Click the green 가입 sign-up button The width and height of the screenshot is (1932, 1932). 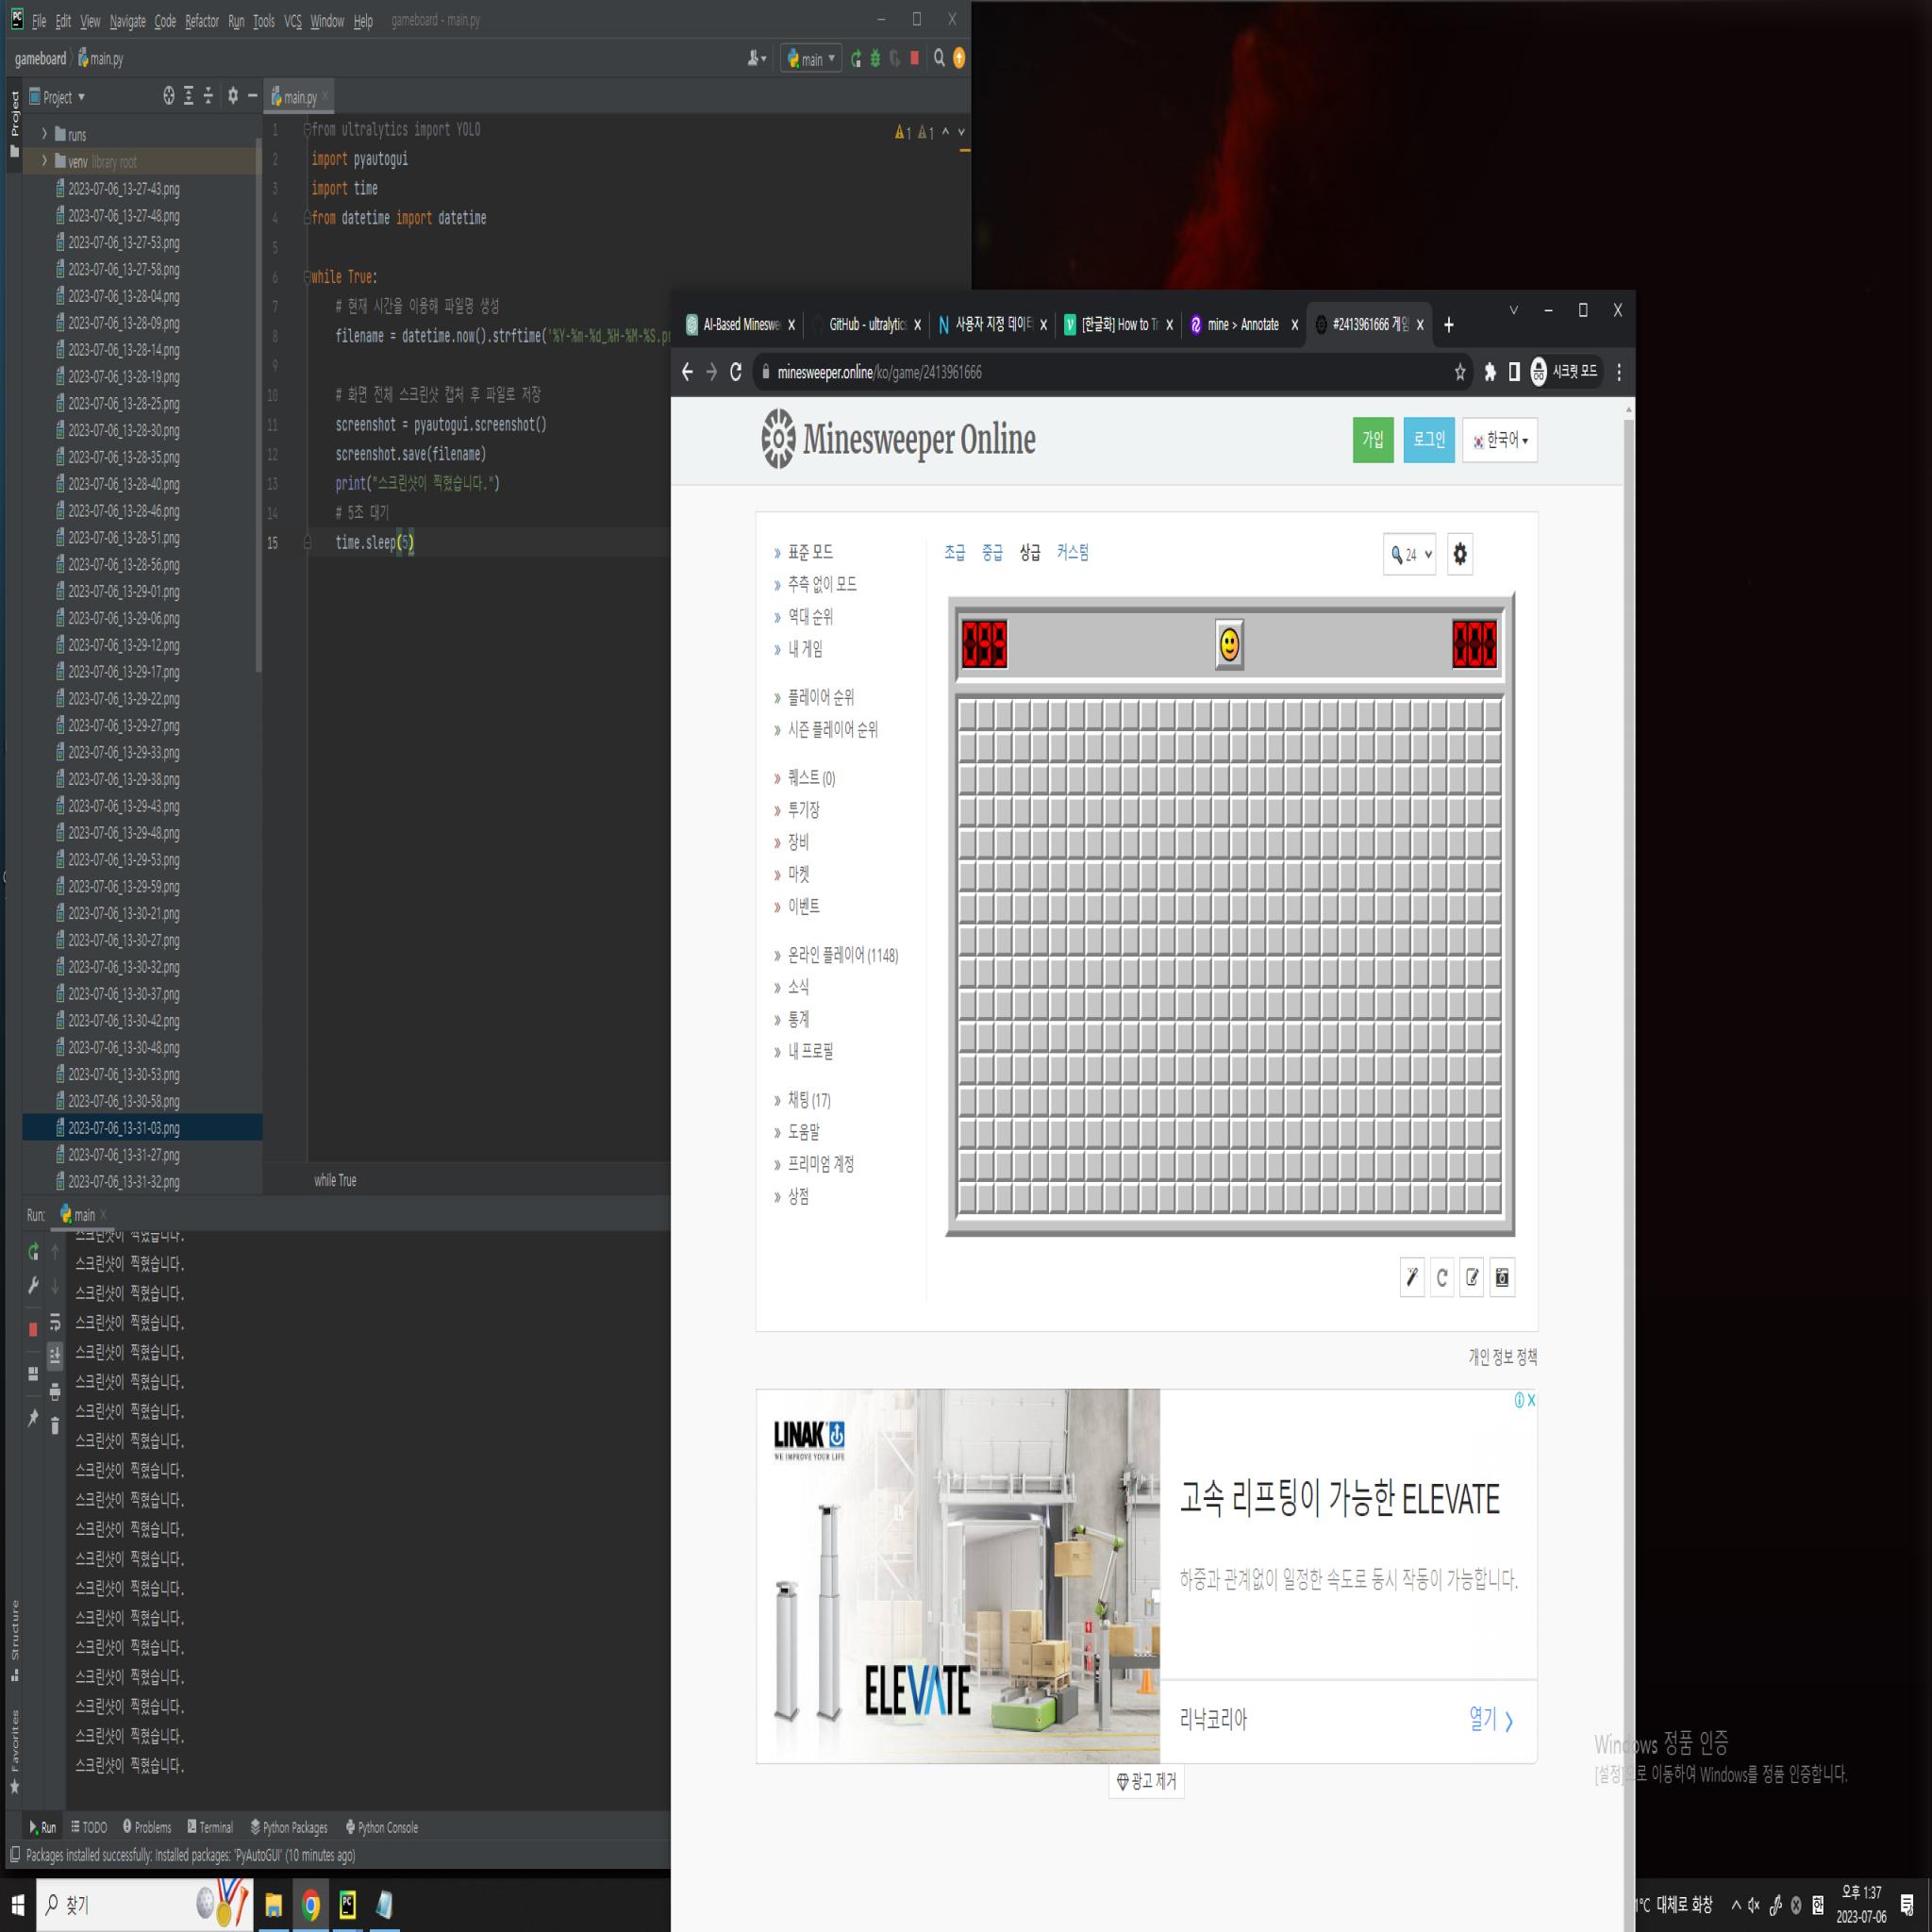(1372, 440)
